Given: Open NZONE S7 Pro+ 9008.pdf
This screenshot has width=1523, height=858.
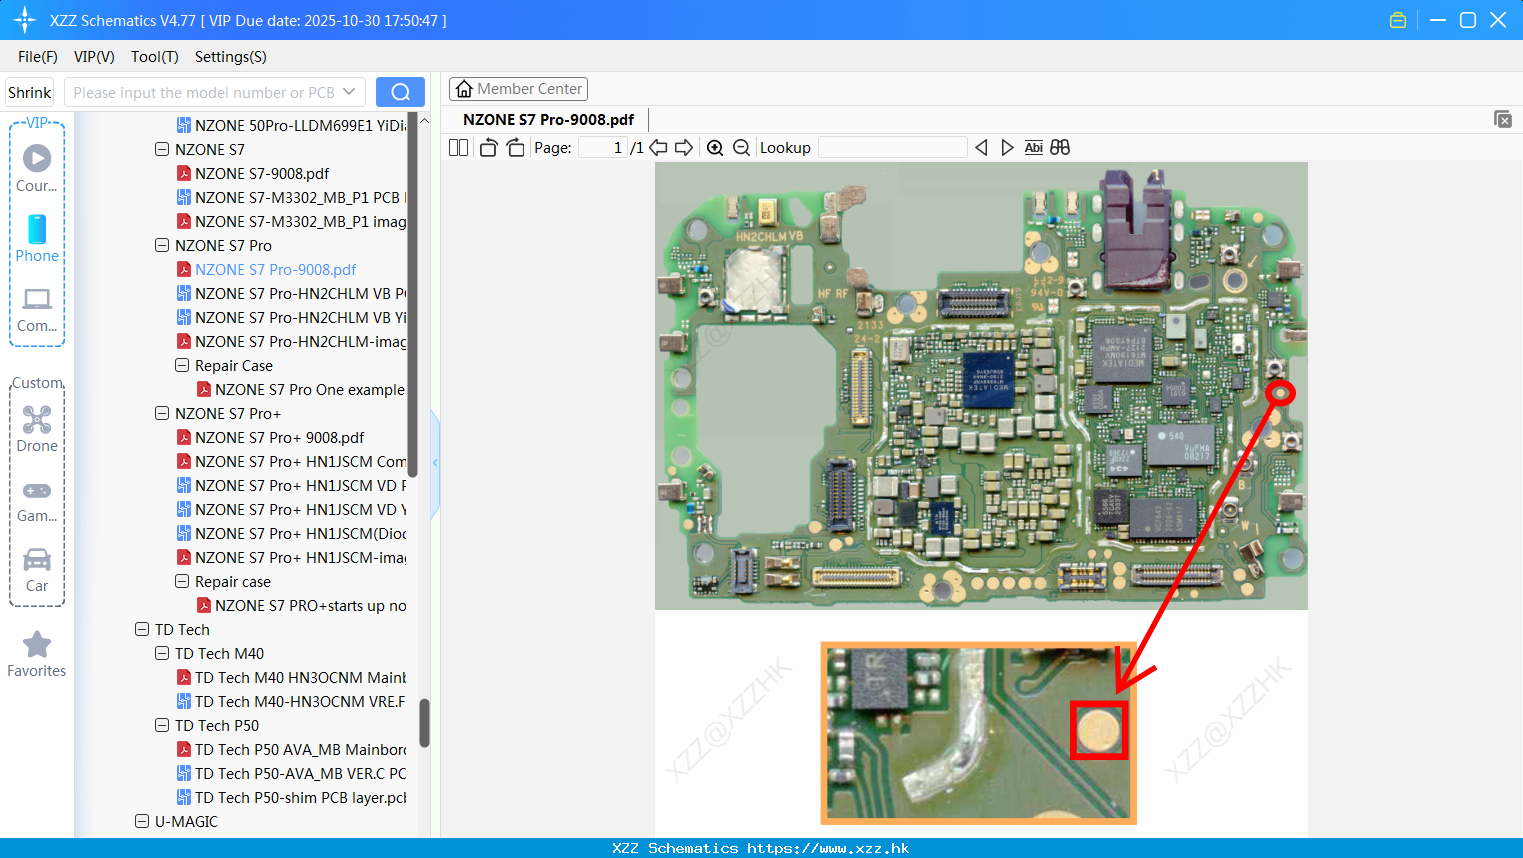Looking at the screenshot, I should (279, 437).
